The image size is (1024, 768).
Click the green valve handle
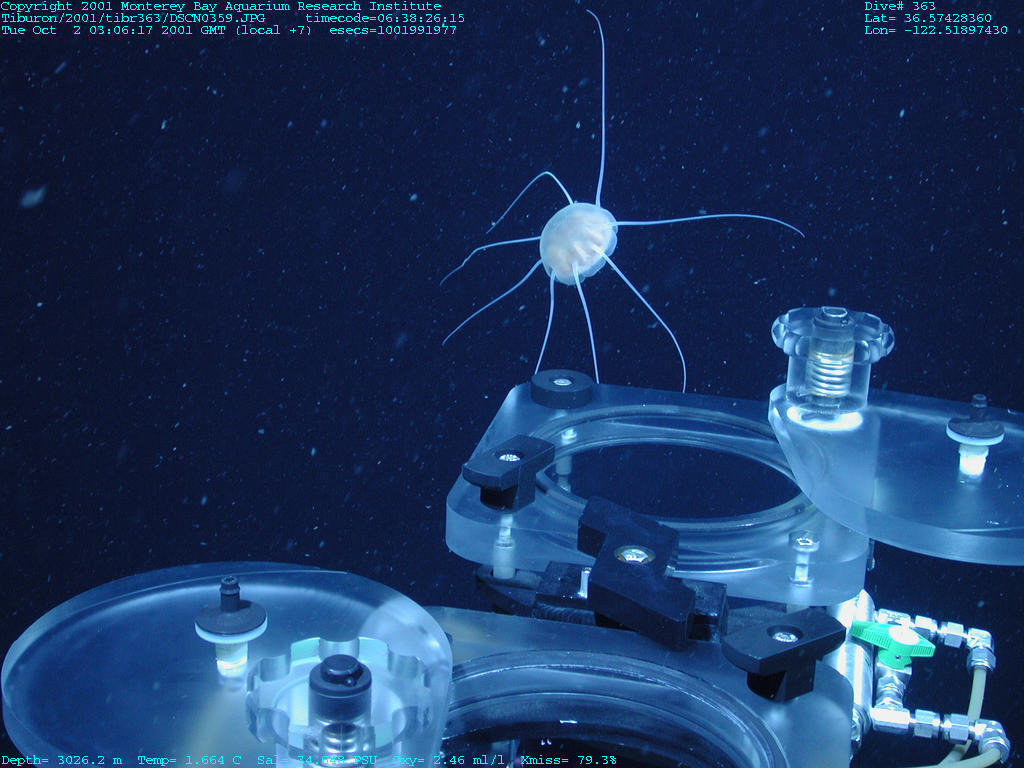[x=893, y=641]
